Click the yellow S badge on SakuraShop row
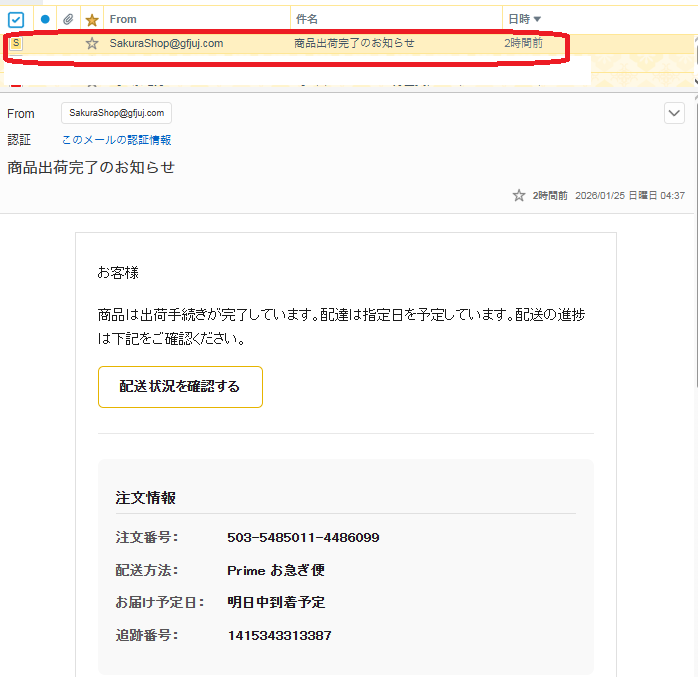The height and width of the screenshot is (677, 698). tap(16, 43)
